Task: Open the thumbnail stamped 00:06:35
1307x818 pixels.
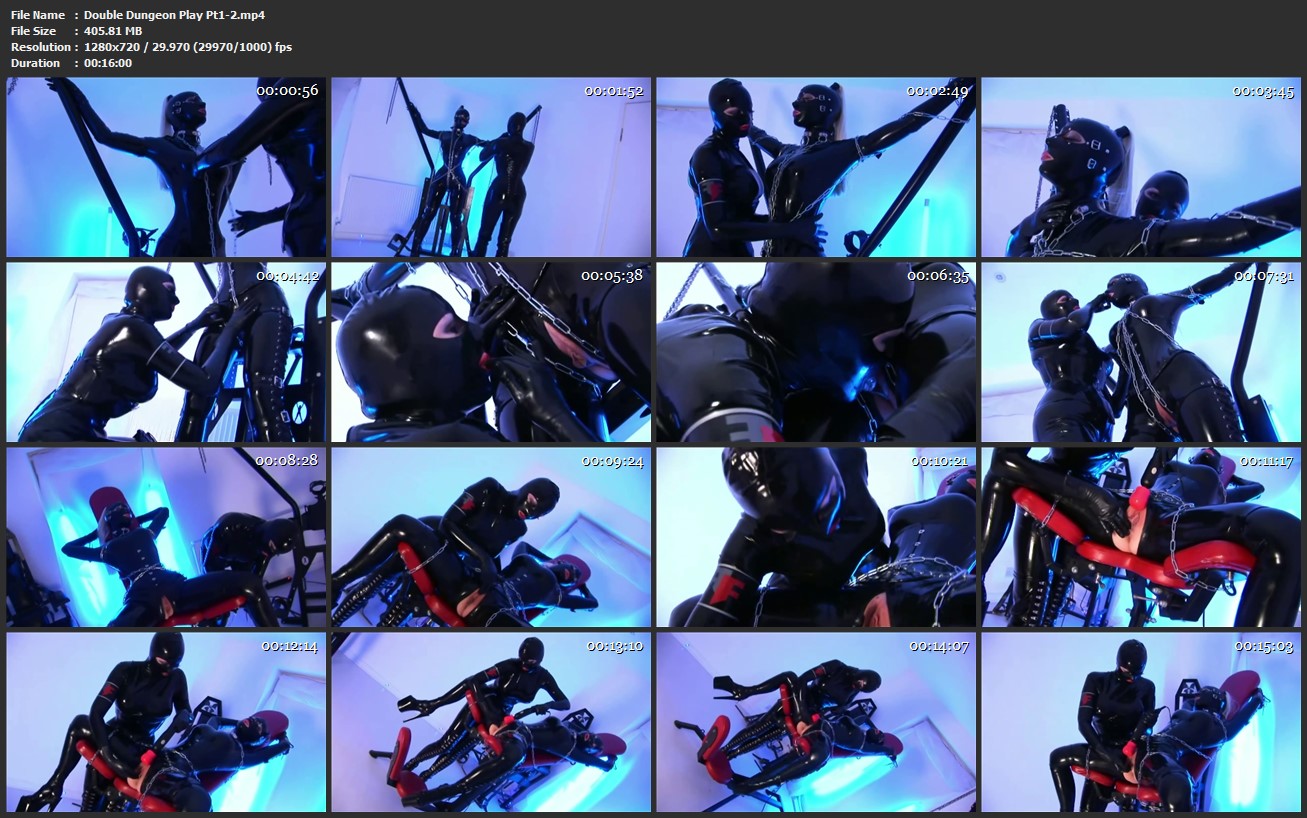Action: coord(816,352)
